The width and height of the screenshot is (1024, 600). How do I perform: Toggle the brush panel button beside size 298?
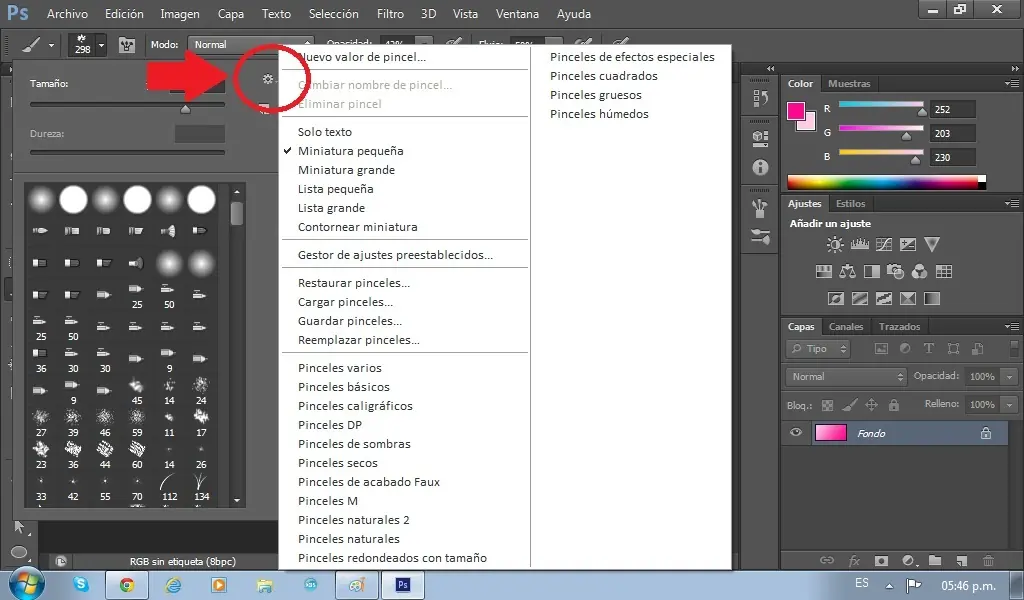click(x=127, y=44)
